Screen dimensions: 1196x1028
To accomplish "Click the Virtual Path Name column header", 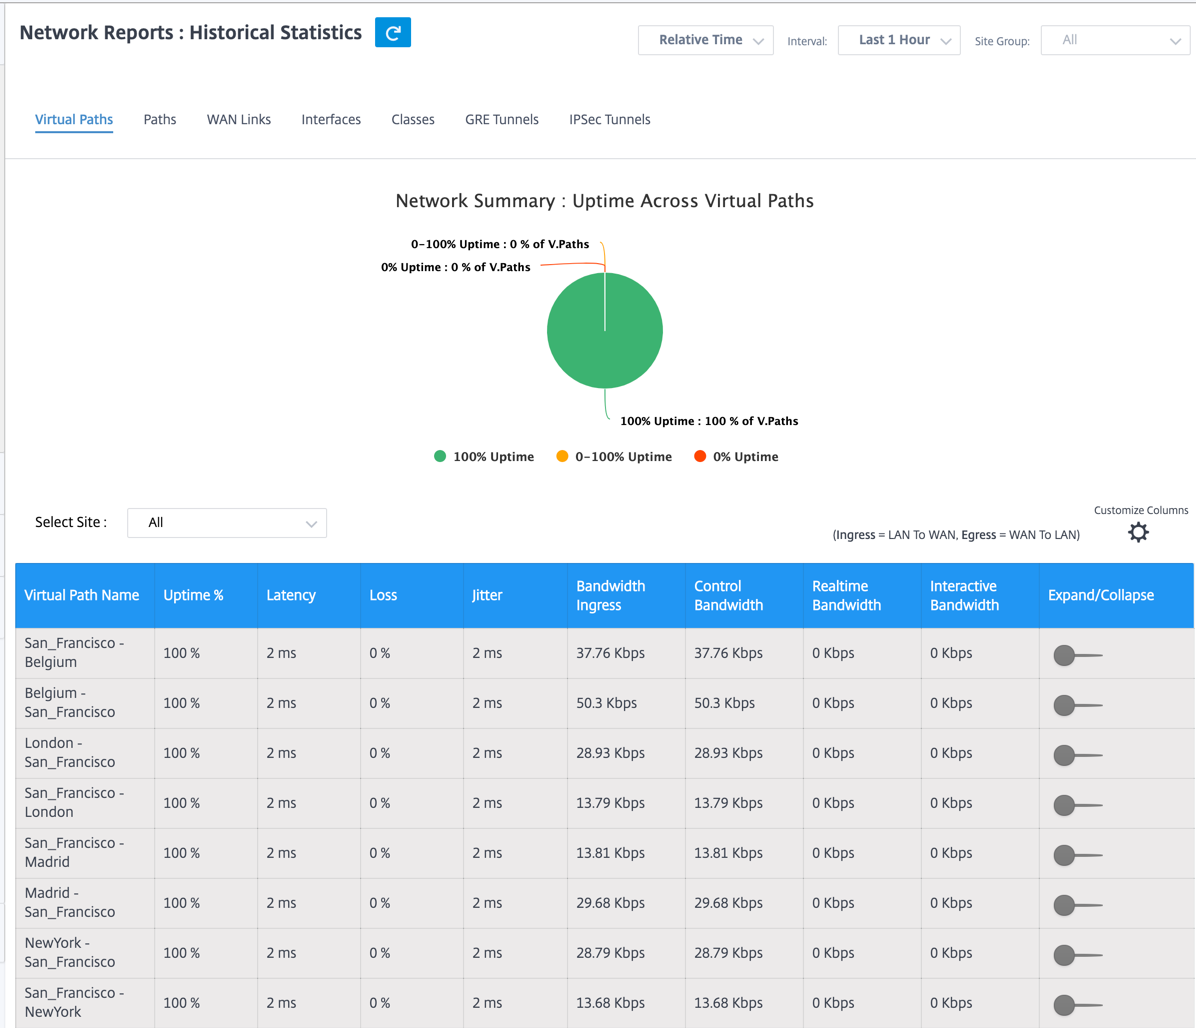I will click(x=85, y=596).
